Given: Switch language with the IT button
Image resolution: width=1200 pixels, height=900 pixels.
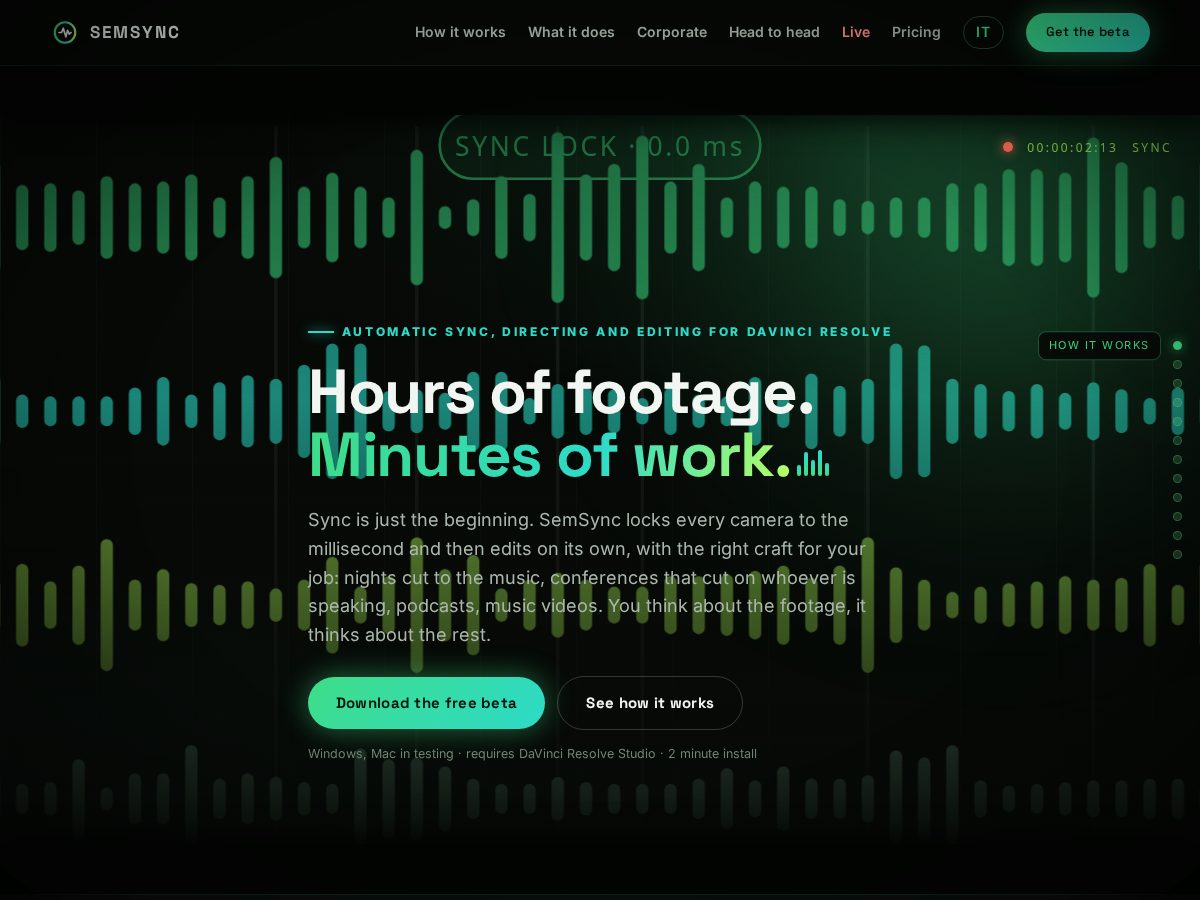Looking at the screenshot, I should (x=983, y=32).
